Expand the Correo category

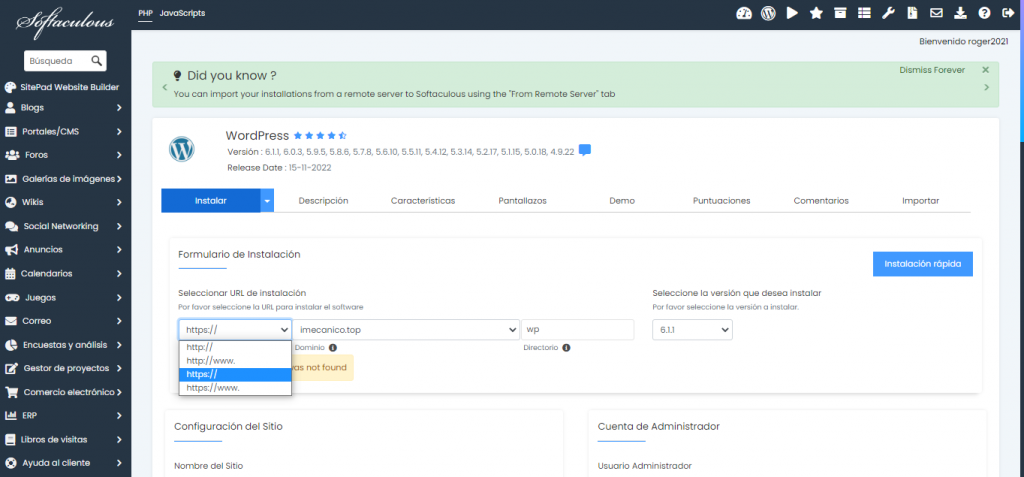[x=65, y=321]
